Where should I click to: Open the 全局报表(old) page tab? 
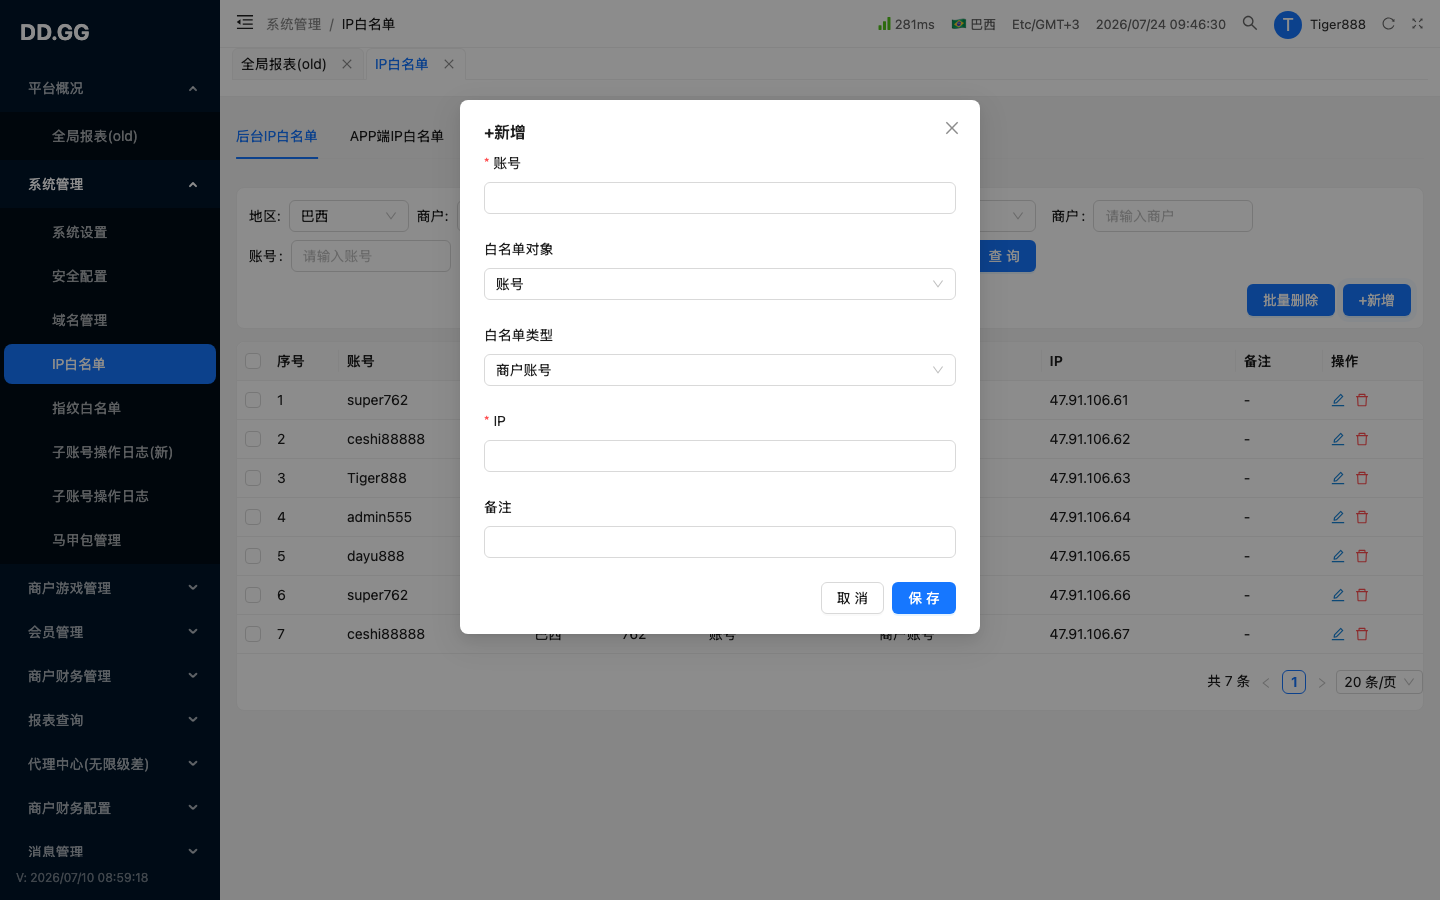tap(284, 64)
